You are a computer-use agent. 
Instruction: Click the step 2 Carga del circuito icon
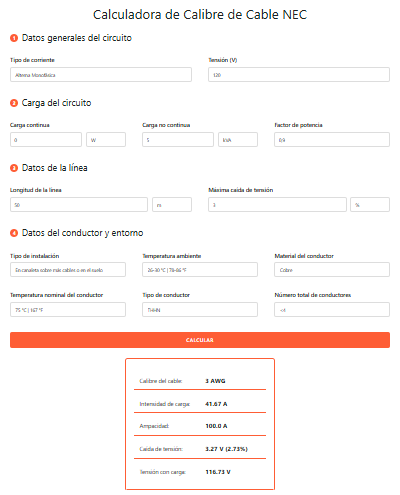pos(14,103)
